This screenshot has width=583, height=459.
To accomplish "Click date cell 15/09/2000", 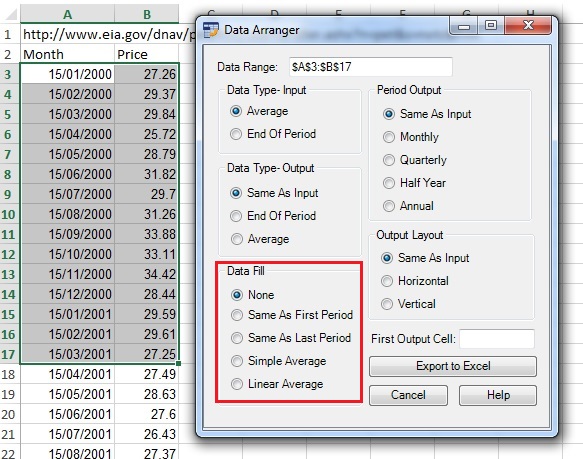I will pos(67,234).
